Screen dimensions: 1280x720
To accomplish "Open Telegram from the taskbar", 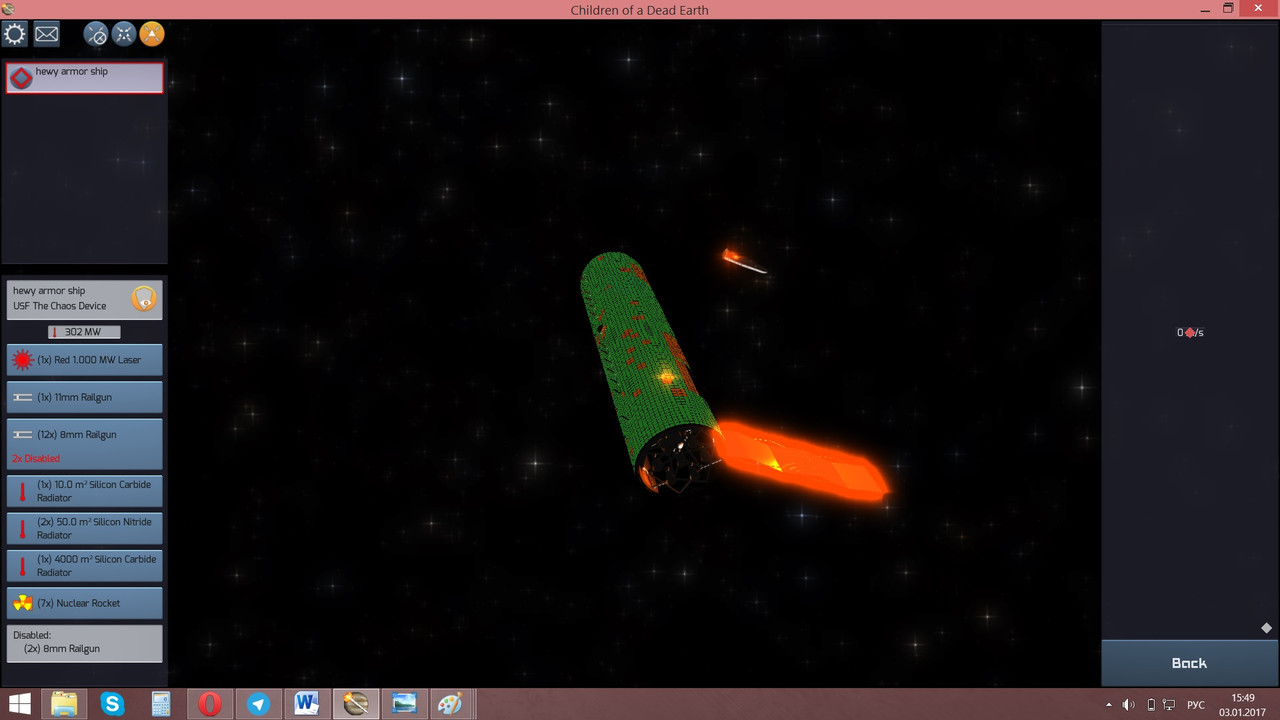I will (x=258, y=704).
